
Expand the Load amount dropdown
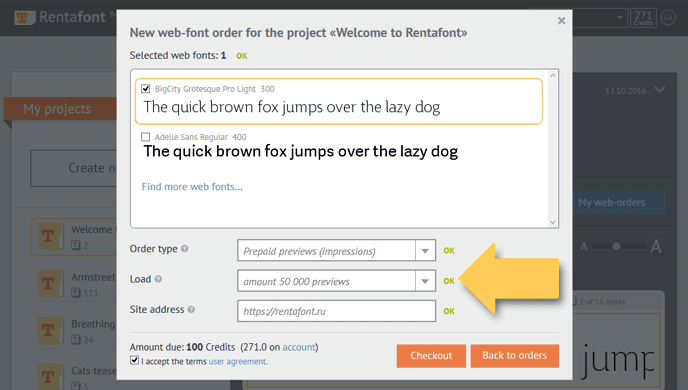point(337,281)
